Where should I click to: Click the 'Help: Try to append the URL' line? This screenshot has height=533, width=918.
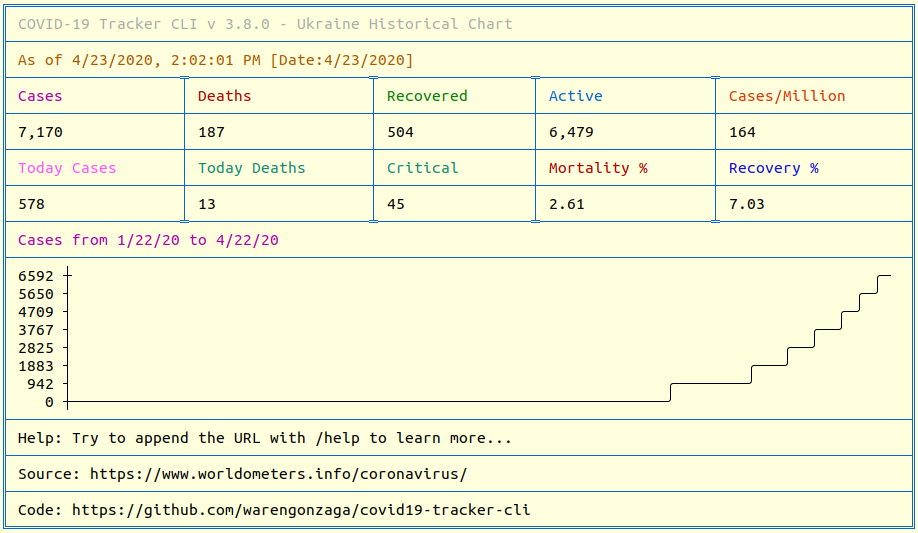(x=265, y=438)
